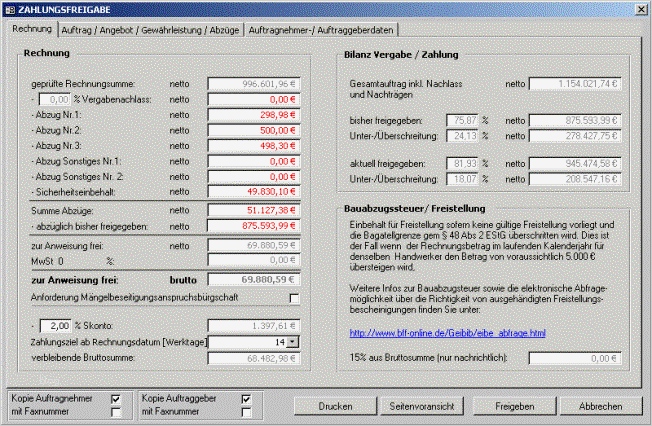Close the ZAHLUNGSFREIGABE window
This screenshot has height=426, width=652.
(x=641, y=9)
